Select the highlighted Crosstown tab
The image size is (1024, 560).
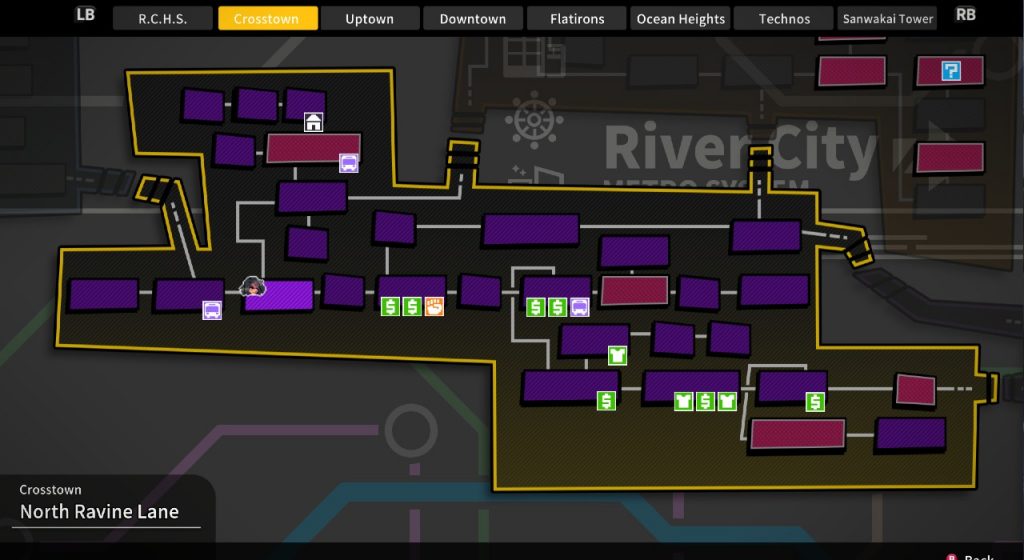coord(268,19)
